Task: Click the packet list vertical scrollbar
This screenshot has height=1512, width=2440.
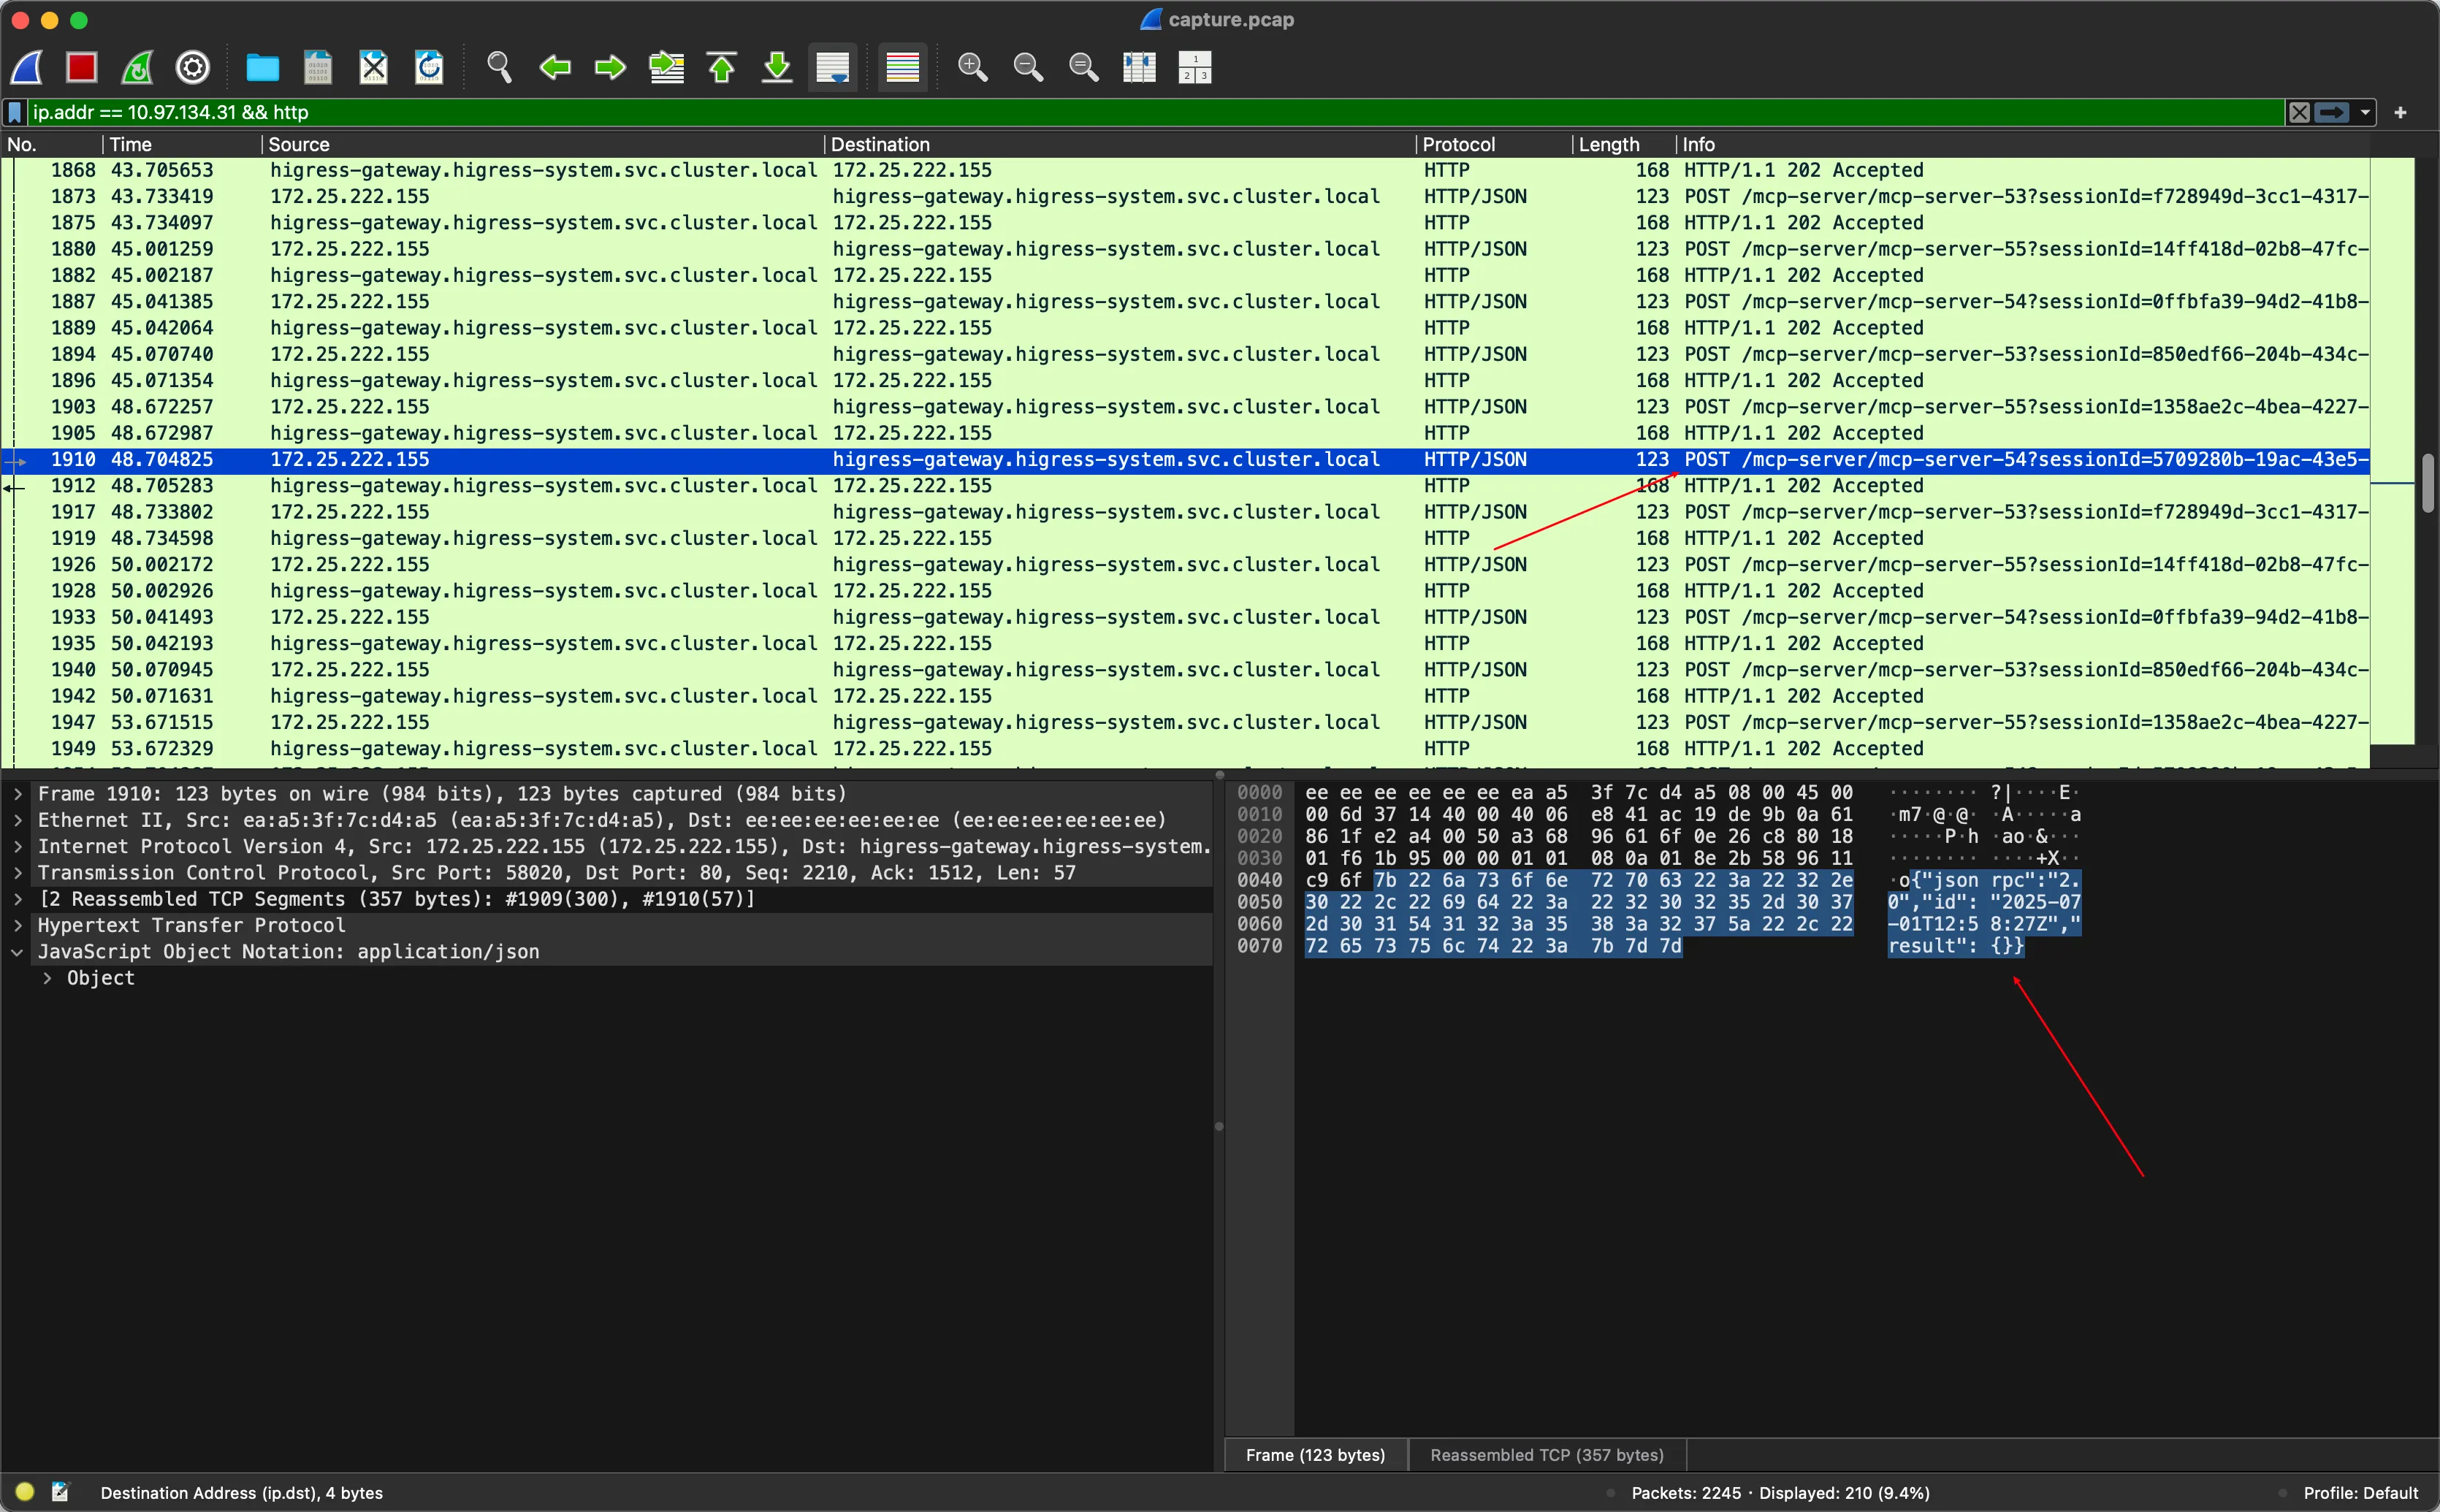Action: [x=2428, y=483]
